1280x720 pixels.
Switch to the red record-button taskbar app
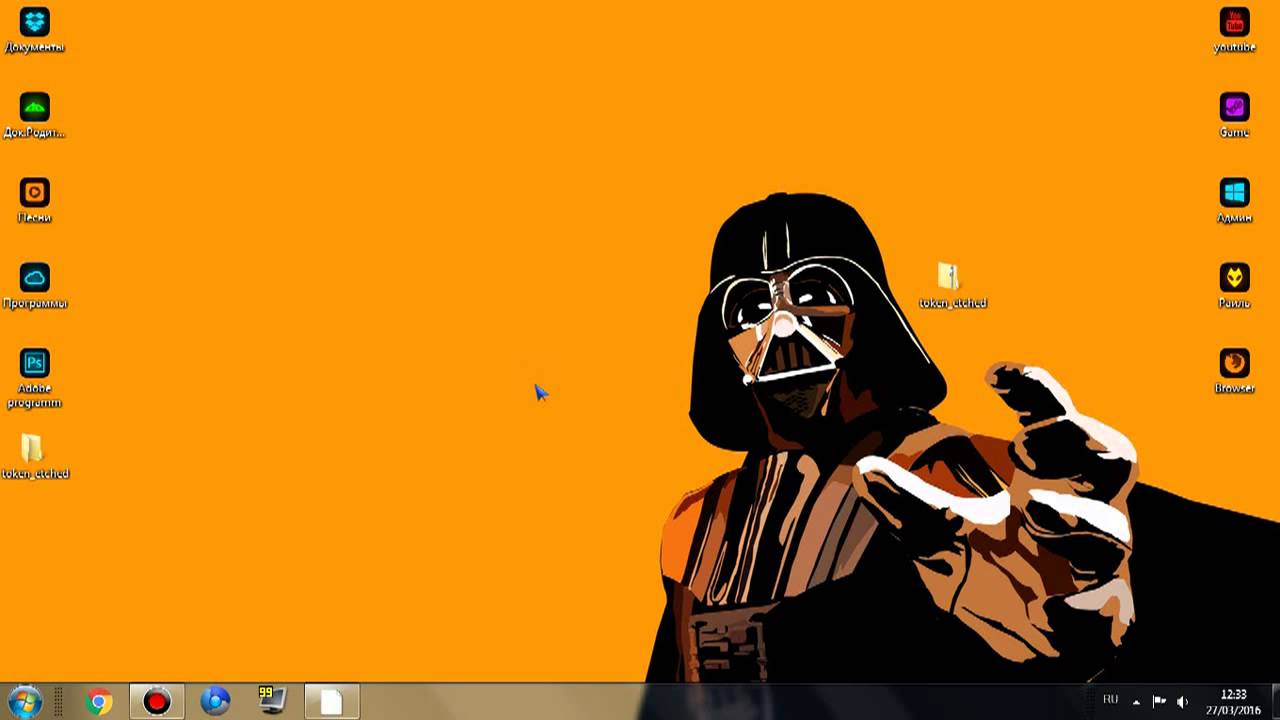point(156,702)
